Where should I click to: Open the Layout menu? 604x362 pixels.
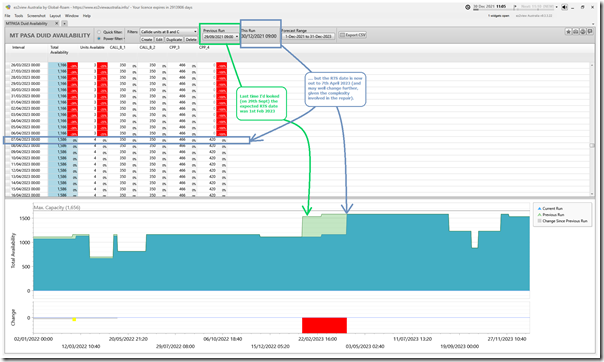coord(55,16)
